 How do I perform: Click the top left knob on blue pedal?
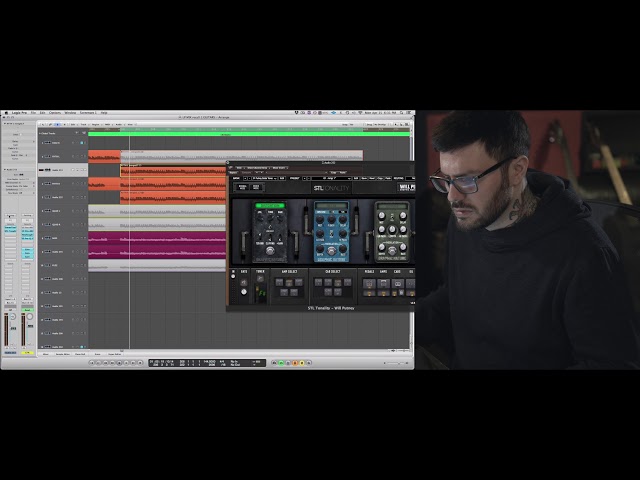[x=320, y=220]
